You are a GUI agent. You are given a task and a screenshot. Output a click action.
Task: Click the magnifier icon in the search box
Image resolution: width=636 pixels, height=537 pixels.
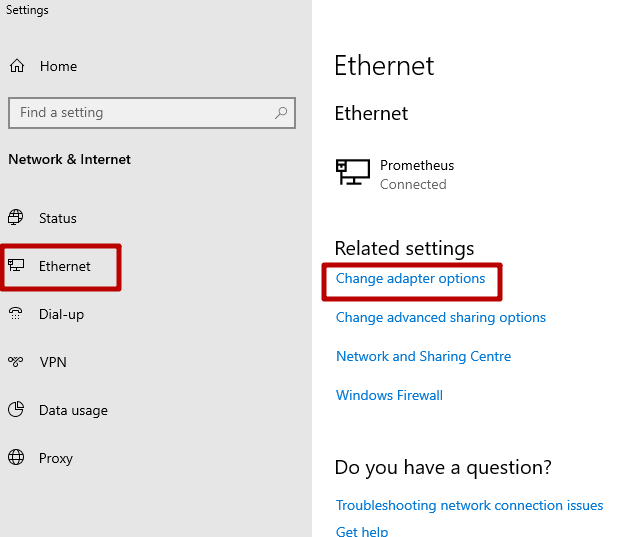pos(282,113)
